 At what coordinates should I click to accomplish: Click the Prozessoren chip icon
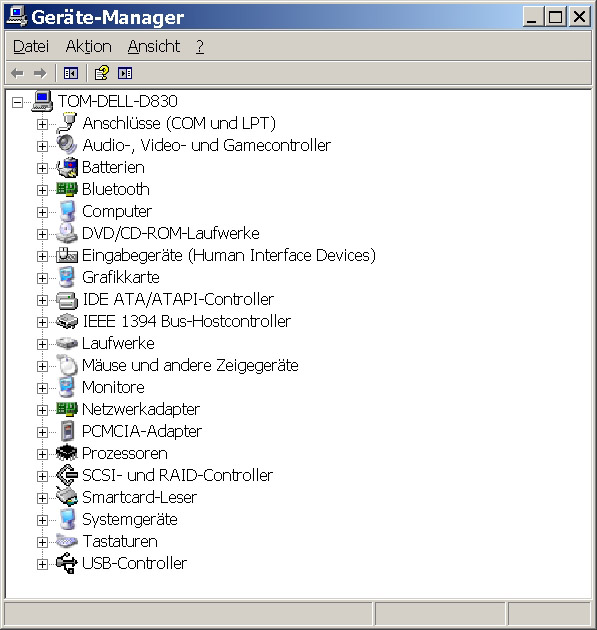point(67,453)
